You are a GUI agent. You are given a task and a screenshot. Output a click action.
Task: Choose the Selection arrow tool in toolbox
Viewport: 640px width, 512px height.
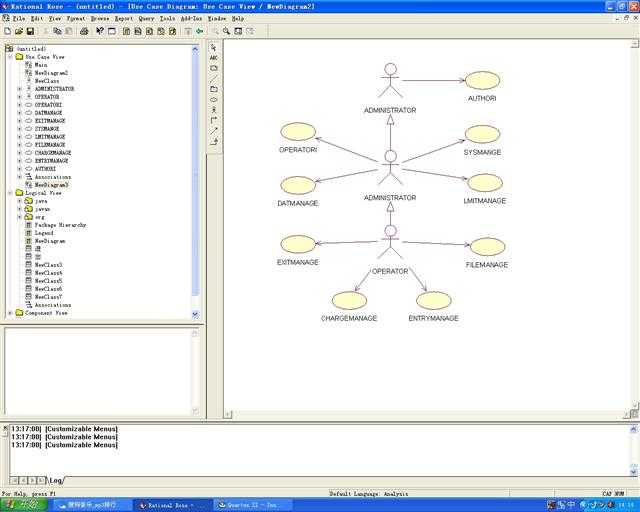[213, 47]
